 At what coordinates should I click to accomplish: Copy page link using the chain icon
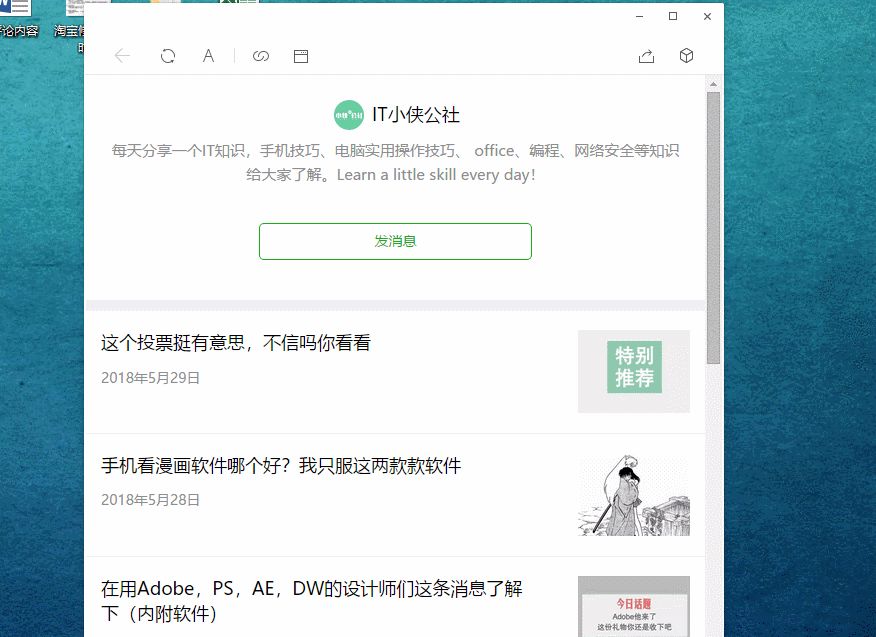pos(261,56)
